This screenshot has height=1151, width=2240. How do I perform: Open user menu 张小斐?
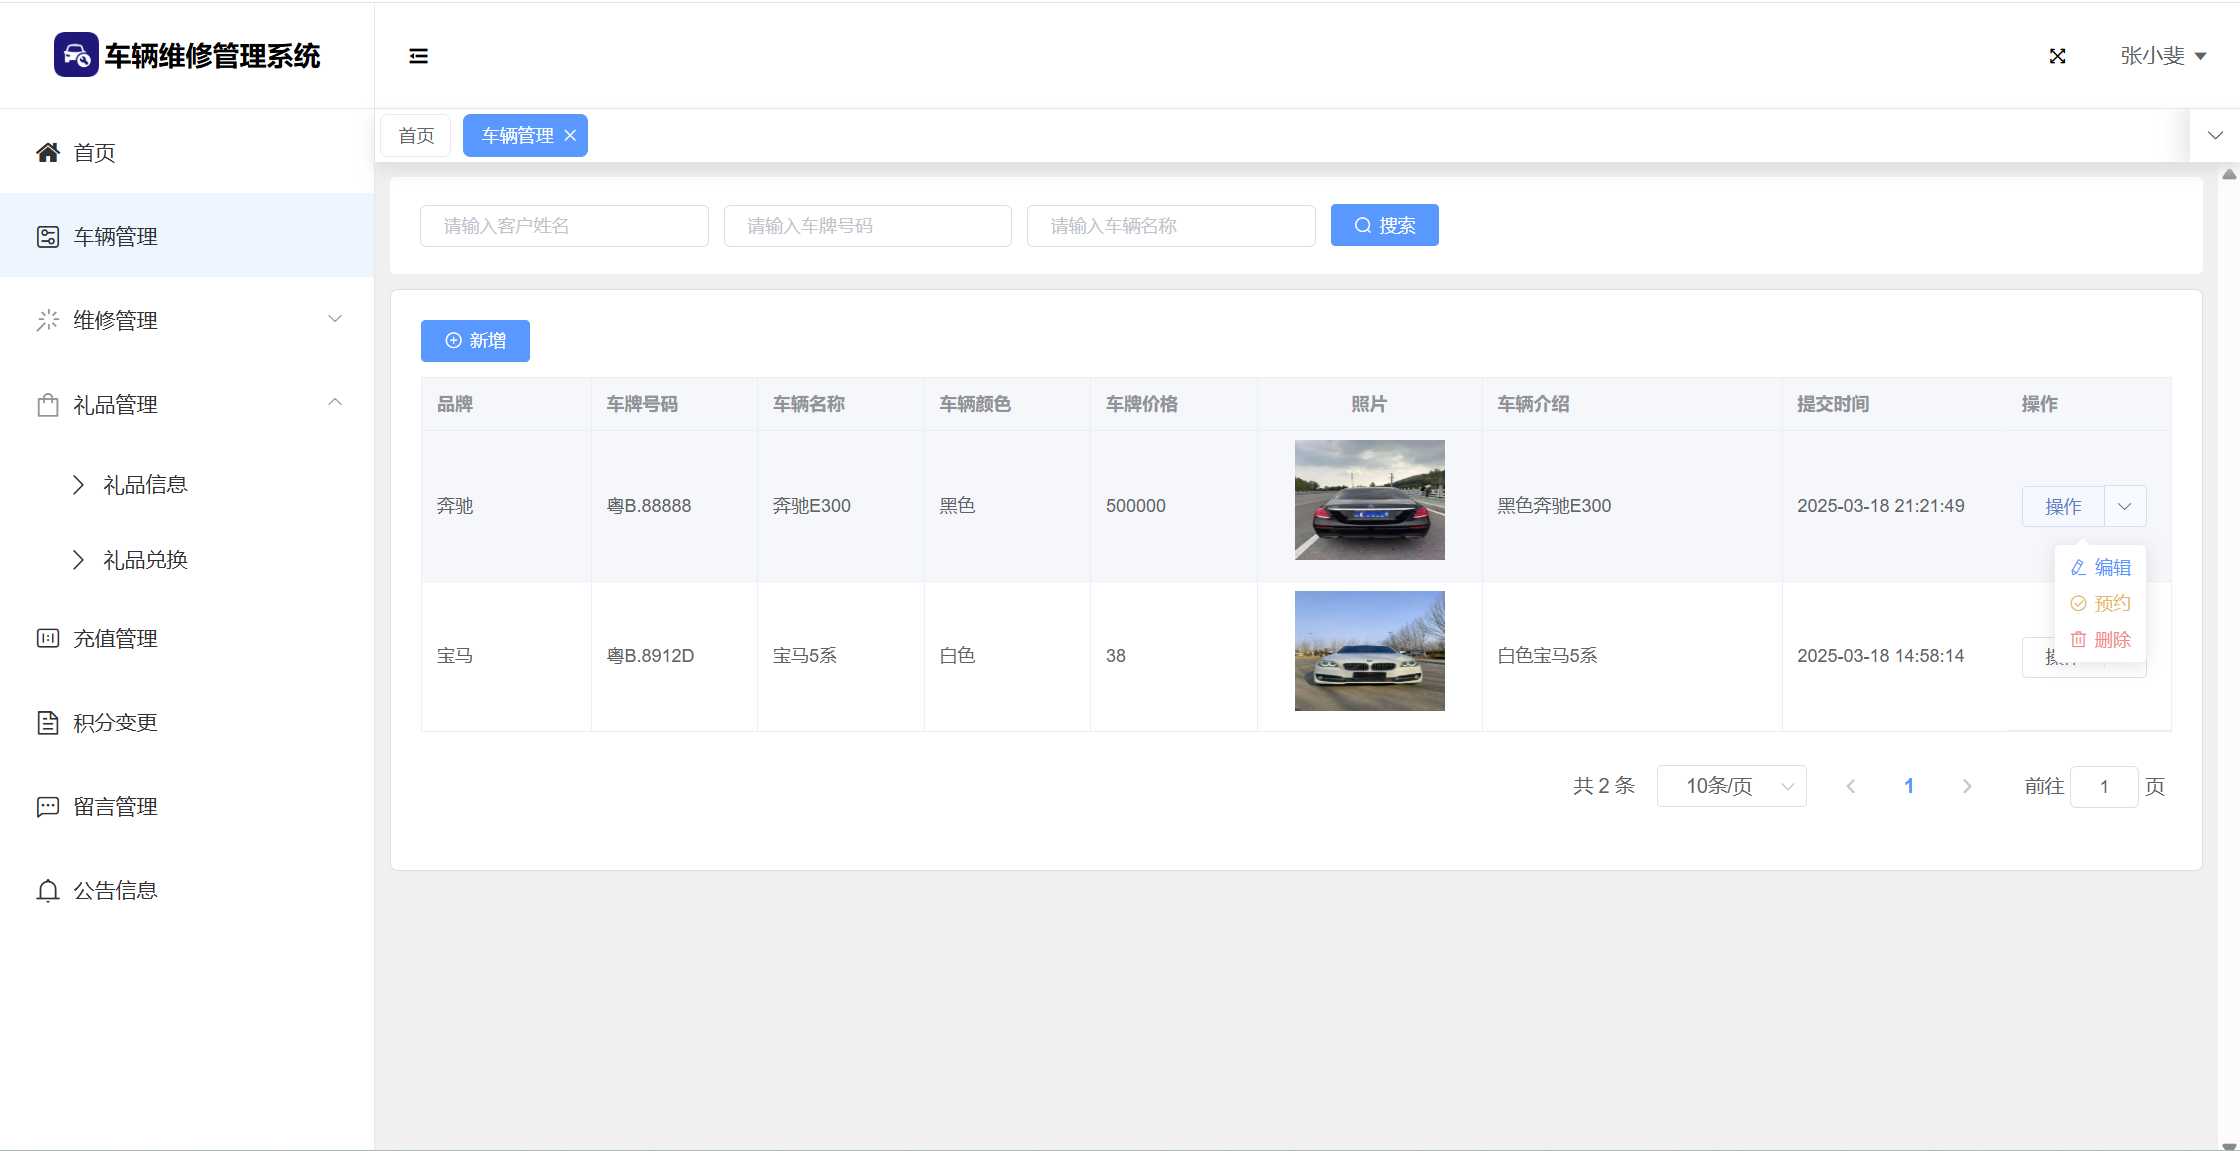point(2162,56)
